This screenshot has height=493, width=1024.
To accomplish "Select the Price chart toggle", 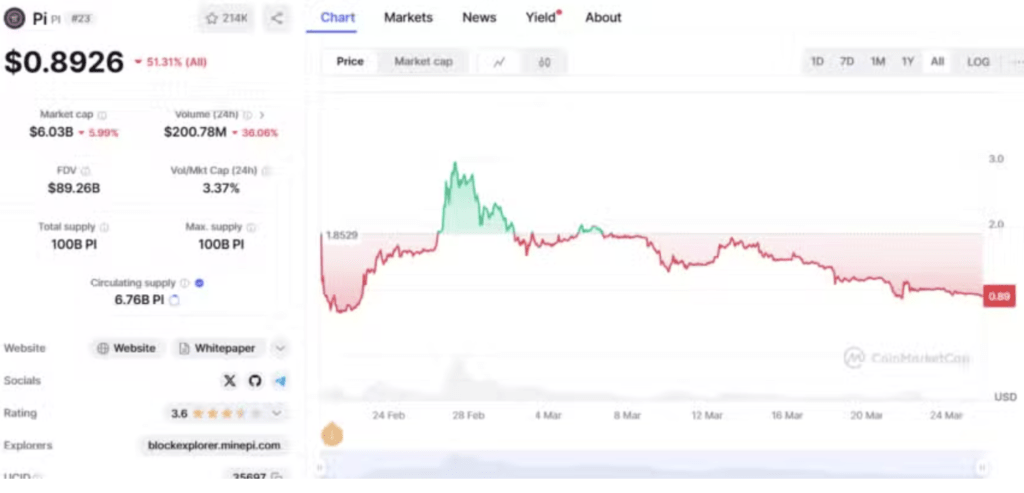I will pos(349,61).
